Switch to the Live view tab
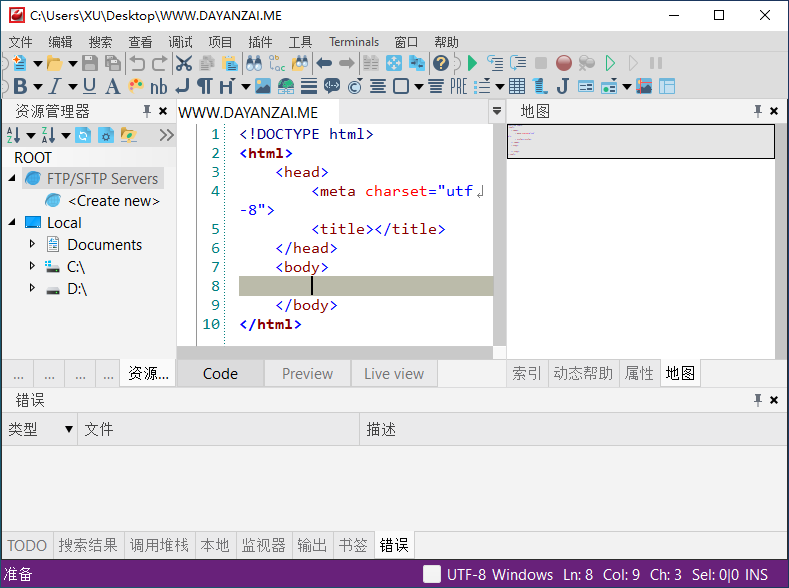Image resolution: width=789 pixels, height=588 pixels. 394,374
